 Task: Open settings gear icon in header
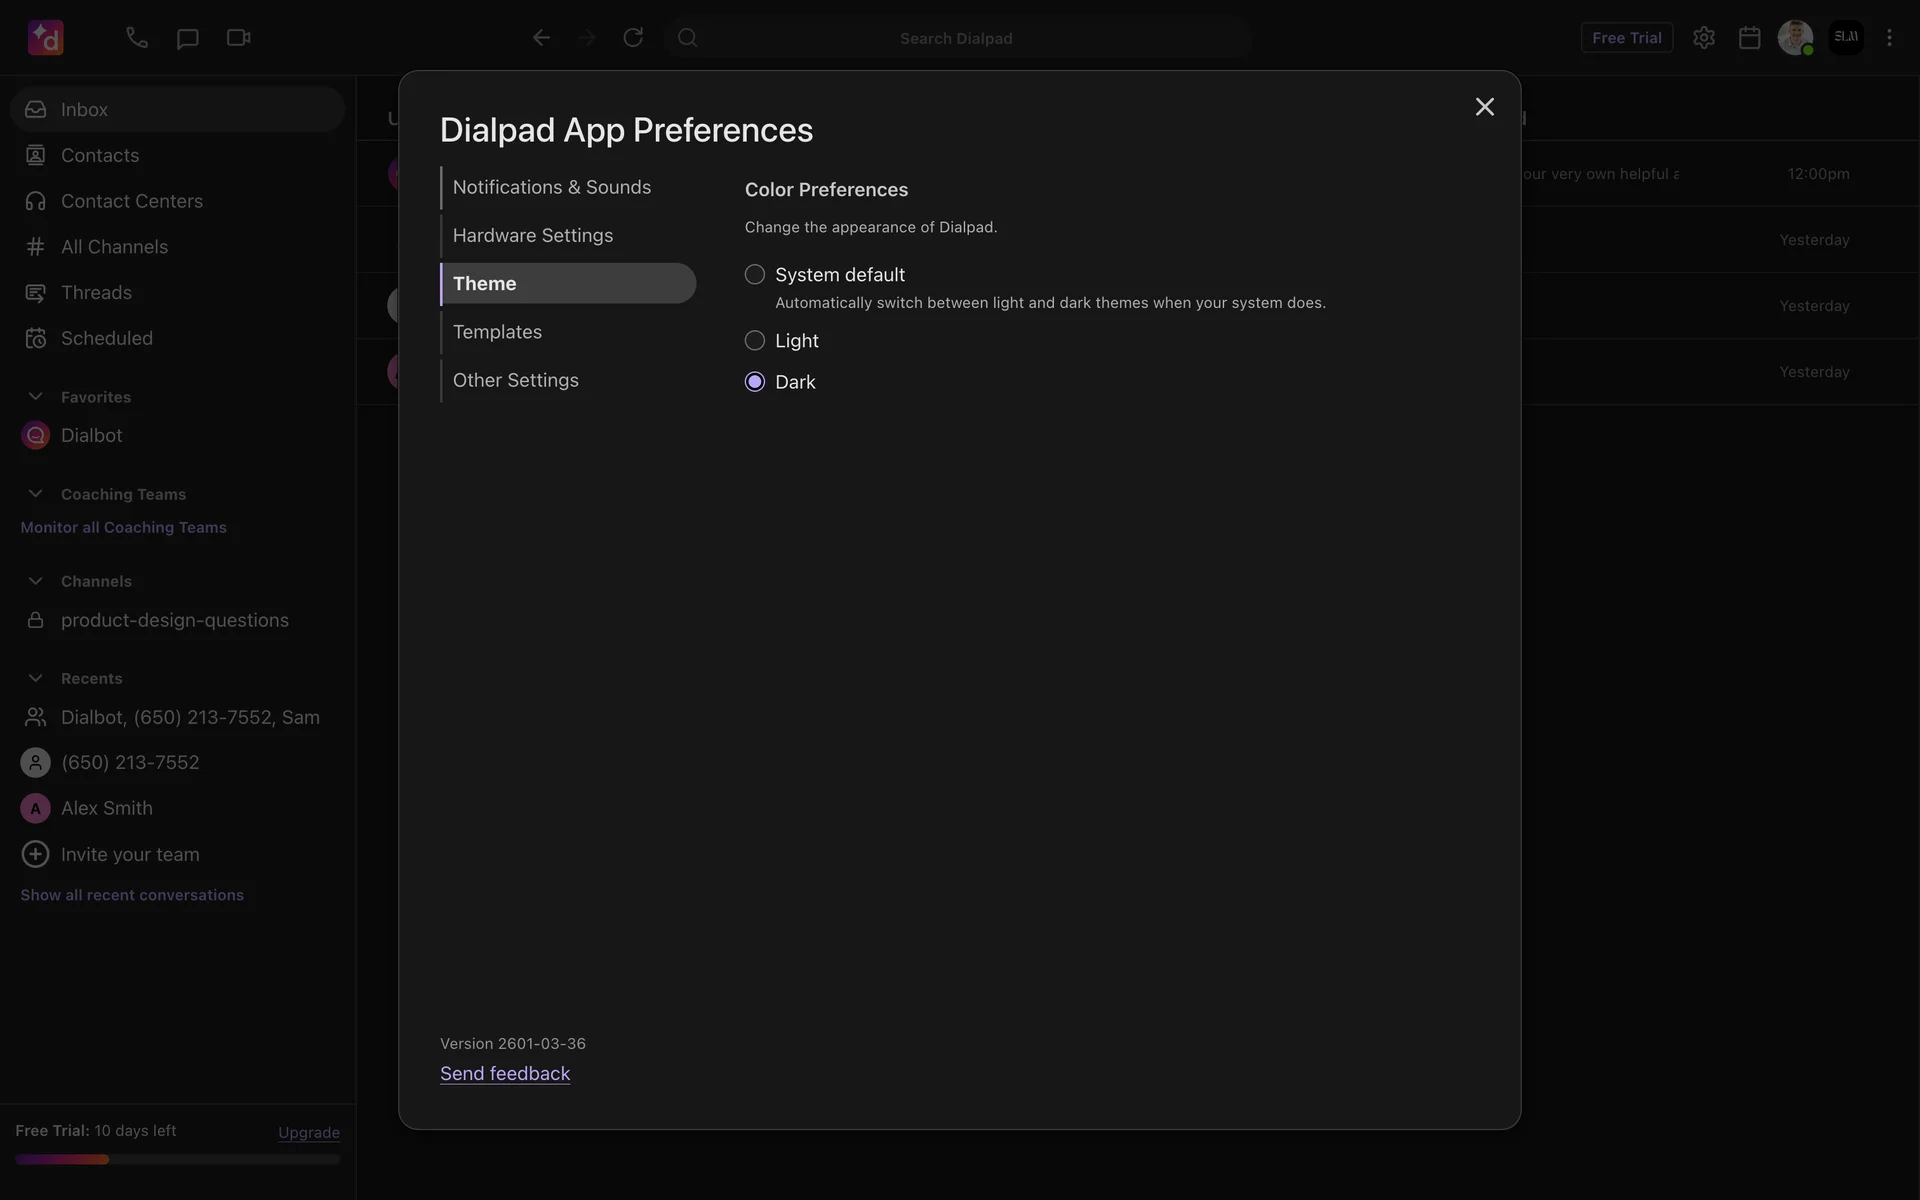coord(1704,38)
